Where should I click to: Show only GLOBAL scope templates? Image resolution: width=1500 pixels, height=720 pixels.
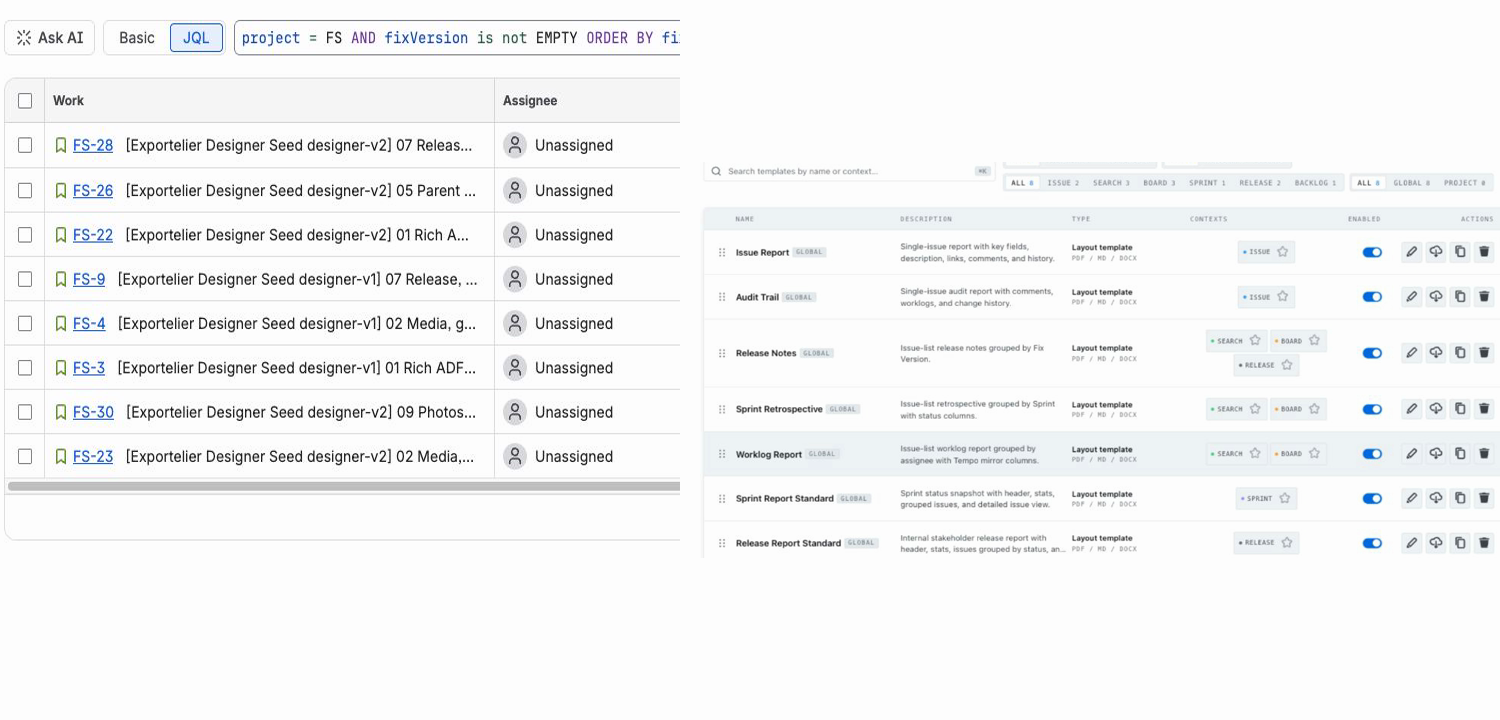click(x=1411, y=183)
